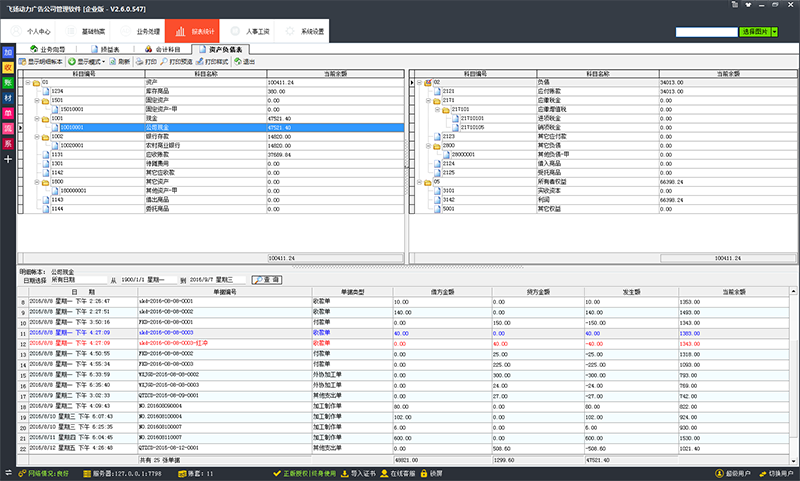Open the green 选择图片 dropdown arrow
The height and width of the screenshot is (481, 800).
[774, 32]
